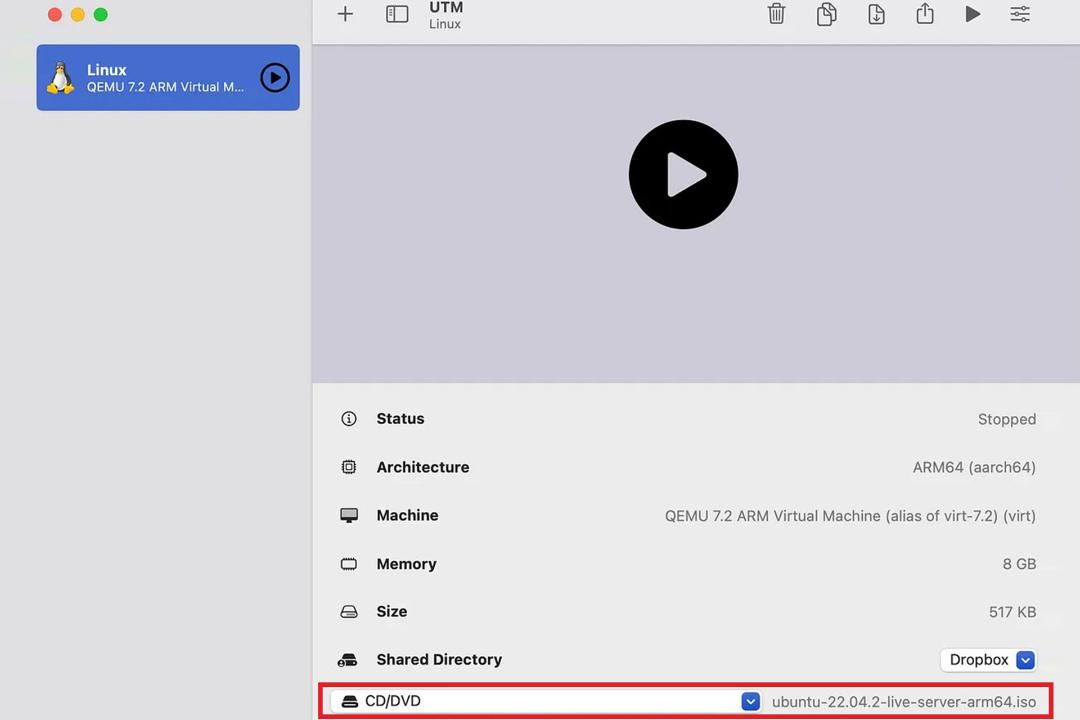The height and width of the screenshot is (720, 1080).
Task: Click the Status info icon
Action: point(349,419)
